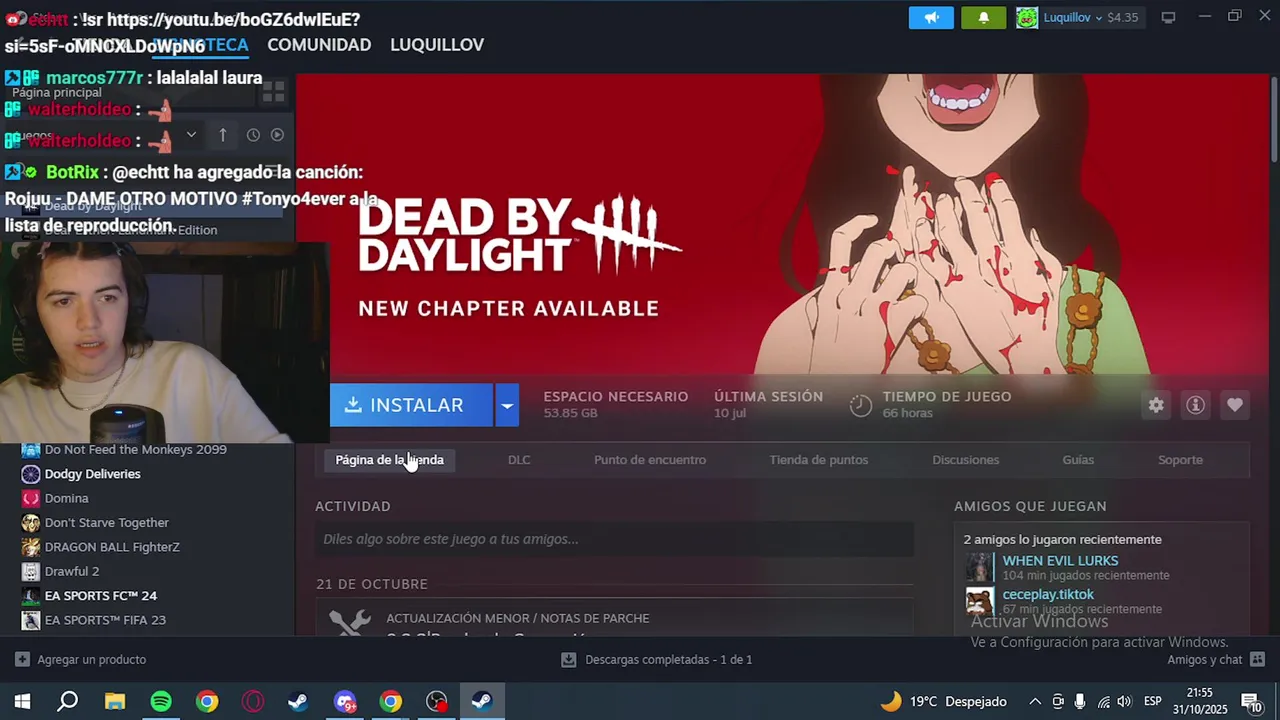Image resolution: width=1280 pixels, height=720 pixels.
Task: Click the wrench icon on the patch notes entry
Action: point(349,624)
